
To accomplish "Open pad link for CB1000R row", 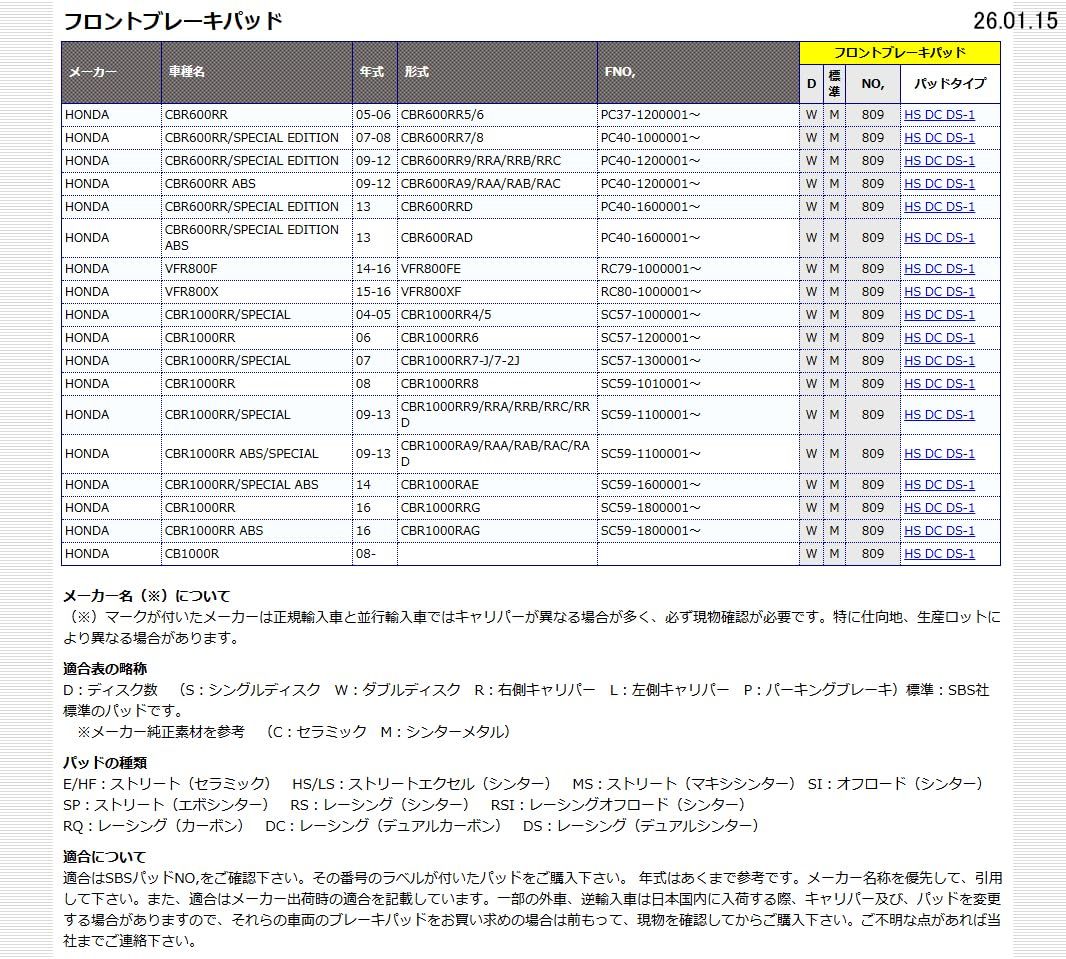I will pyautogui.click(x=939, y=554).
